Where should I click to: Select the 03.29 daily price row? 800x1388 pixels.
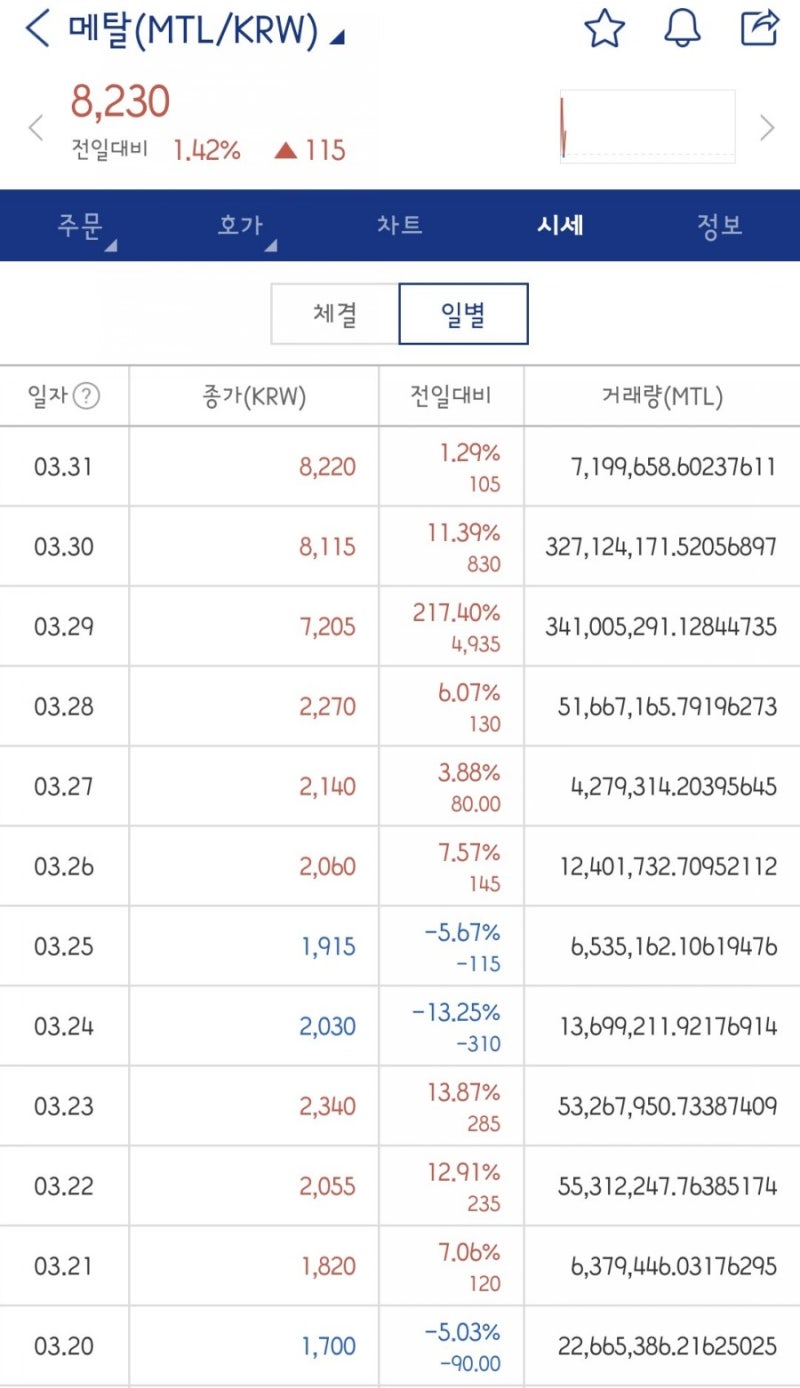pyautogui.click(x=400, y=625)
